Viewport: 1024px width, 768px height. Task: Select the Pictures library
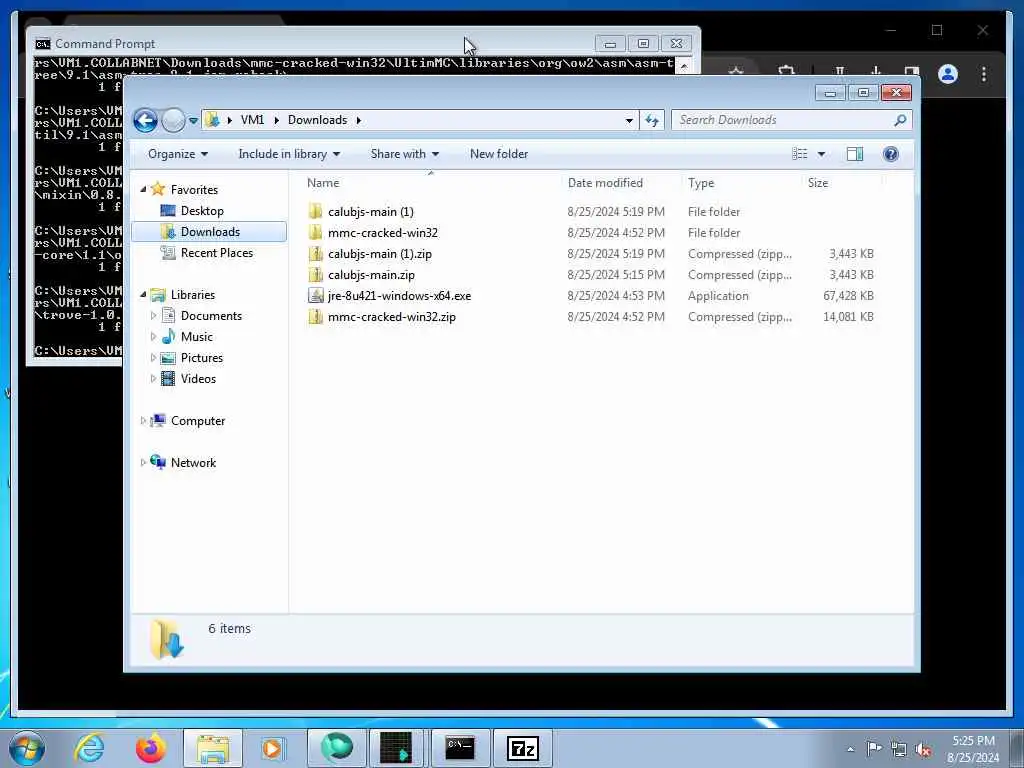[201, 358]
